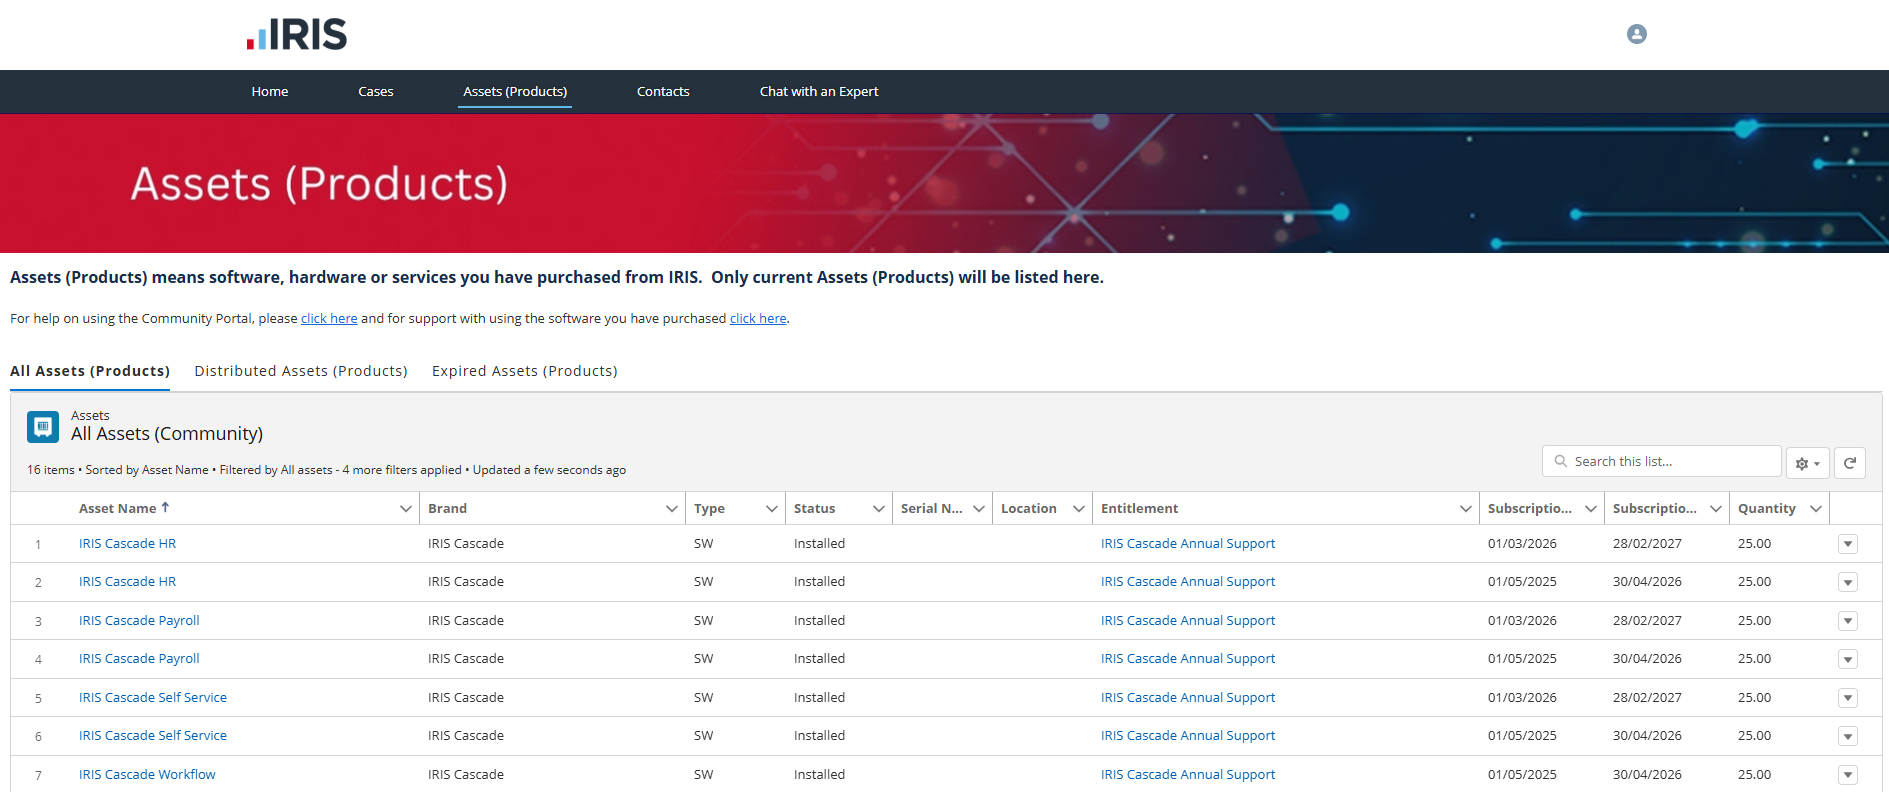This screenshot has height=792, width=1889.
Task: Open row 2 IRIS Cascade Annual Support entitlement
Action: click(x=1188, y=581)
